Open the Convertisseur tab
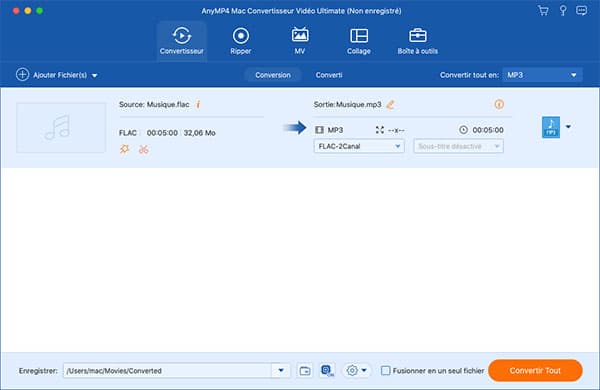This screenshot has height=390, width=600. click(x=182, y=41)
